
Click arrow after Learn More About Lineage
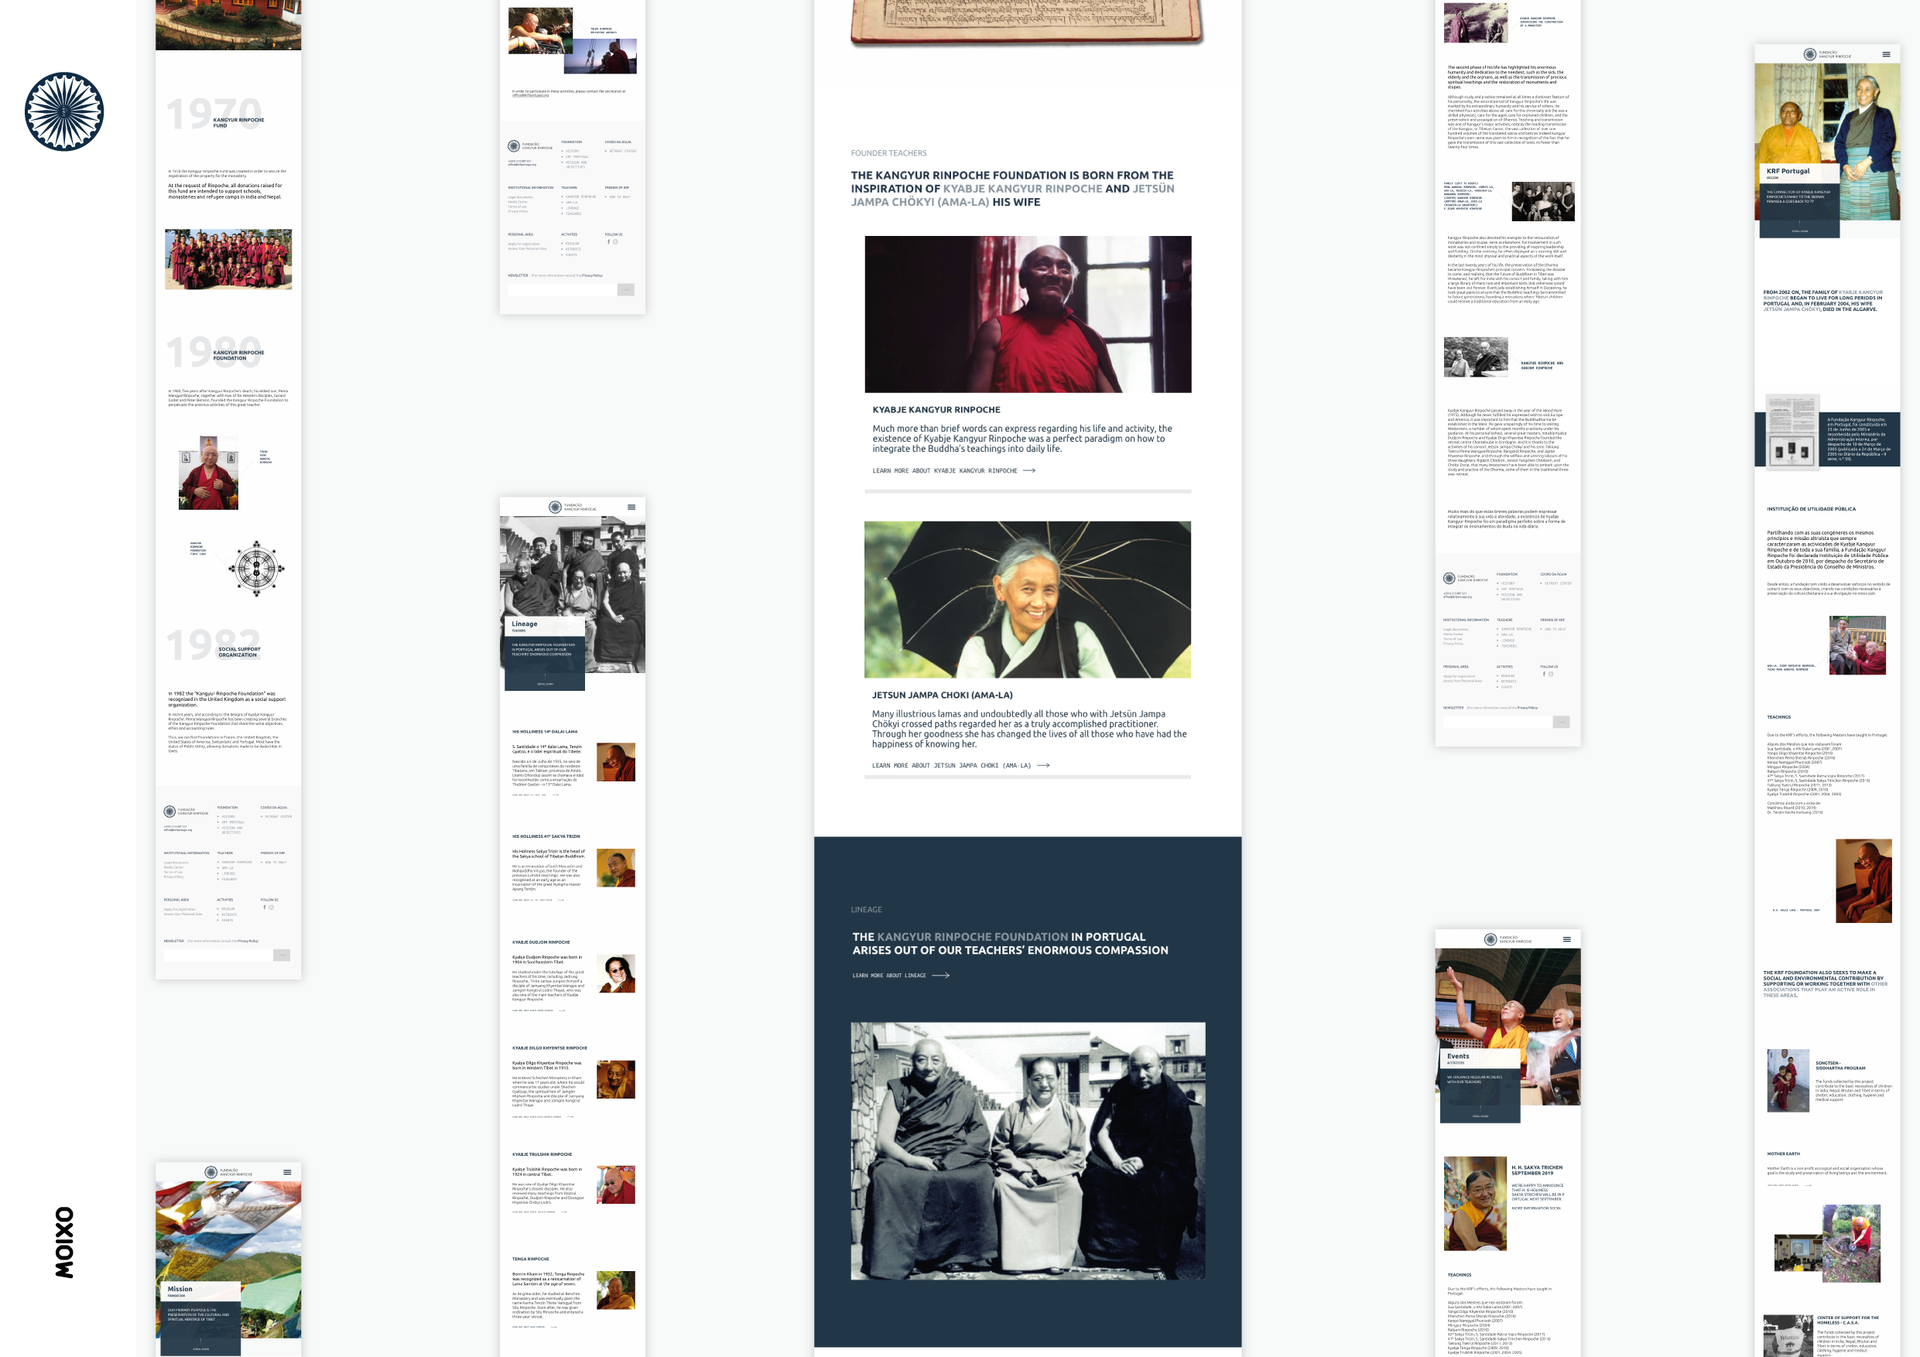[941, 975]
